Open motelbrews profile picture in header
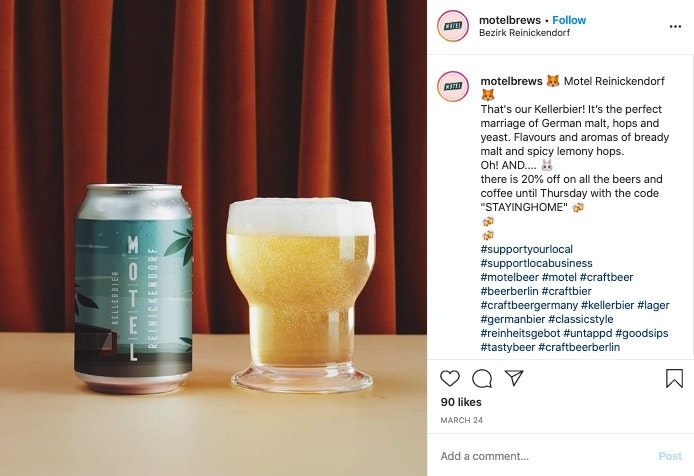The height and width of the screenshot is (476, 694). click(x=452, y=26)
